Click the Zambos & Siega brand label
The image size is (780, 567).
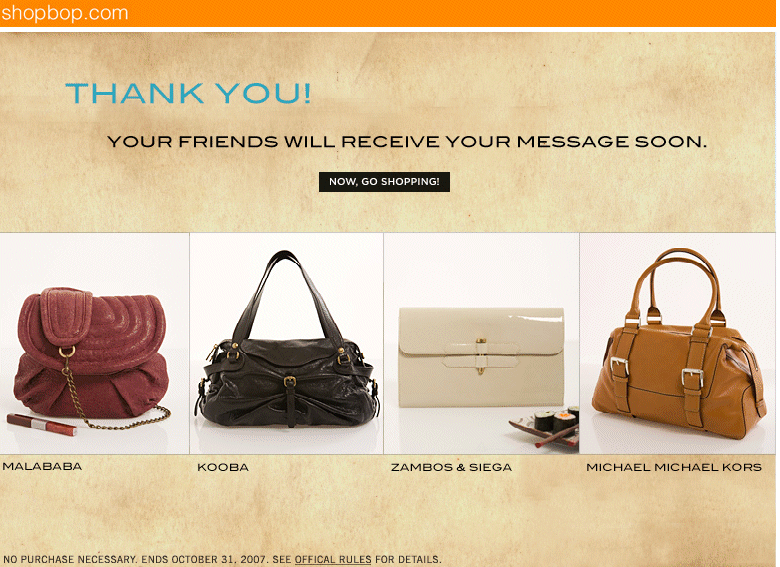coord(451,467)
